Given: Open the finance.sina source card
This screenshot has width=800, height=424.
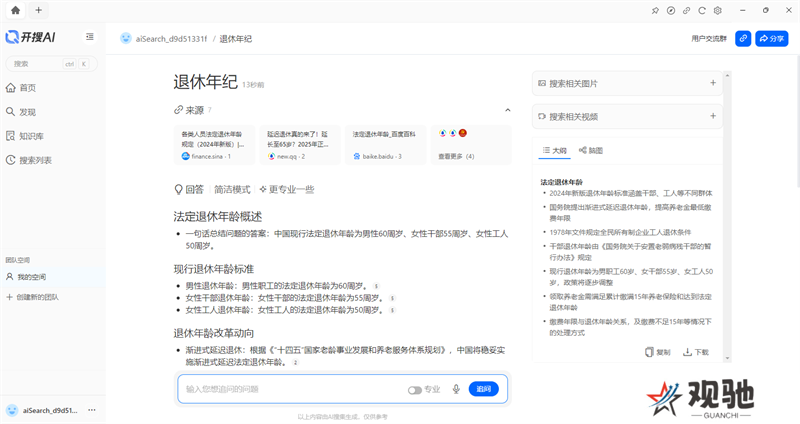Looking at the screenshot, I should [x=215, y=144].
